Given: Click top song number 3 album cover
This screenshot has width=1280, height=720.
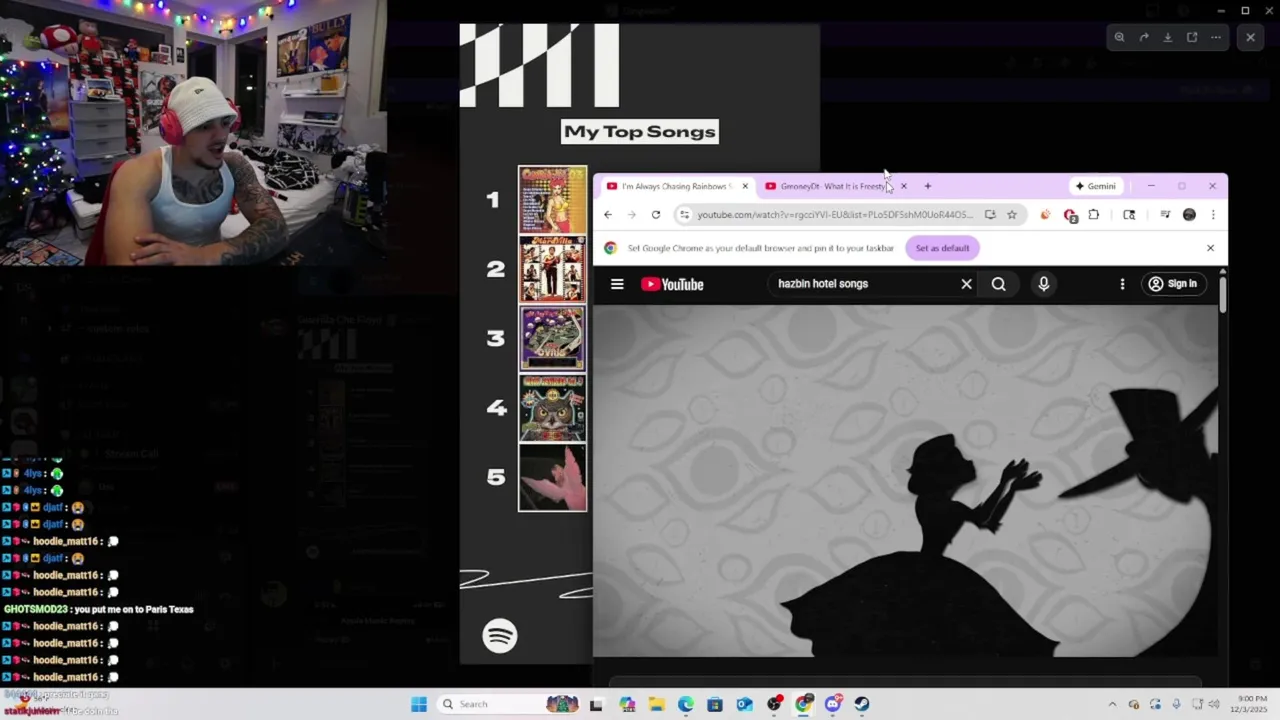Looking at the screenshot, I should [x=552, y=338].
